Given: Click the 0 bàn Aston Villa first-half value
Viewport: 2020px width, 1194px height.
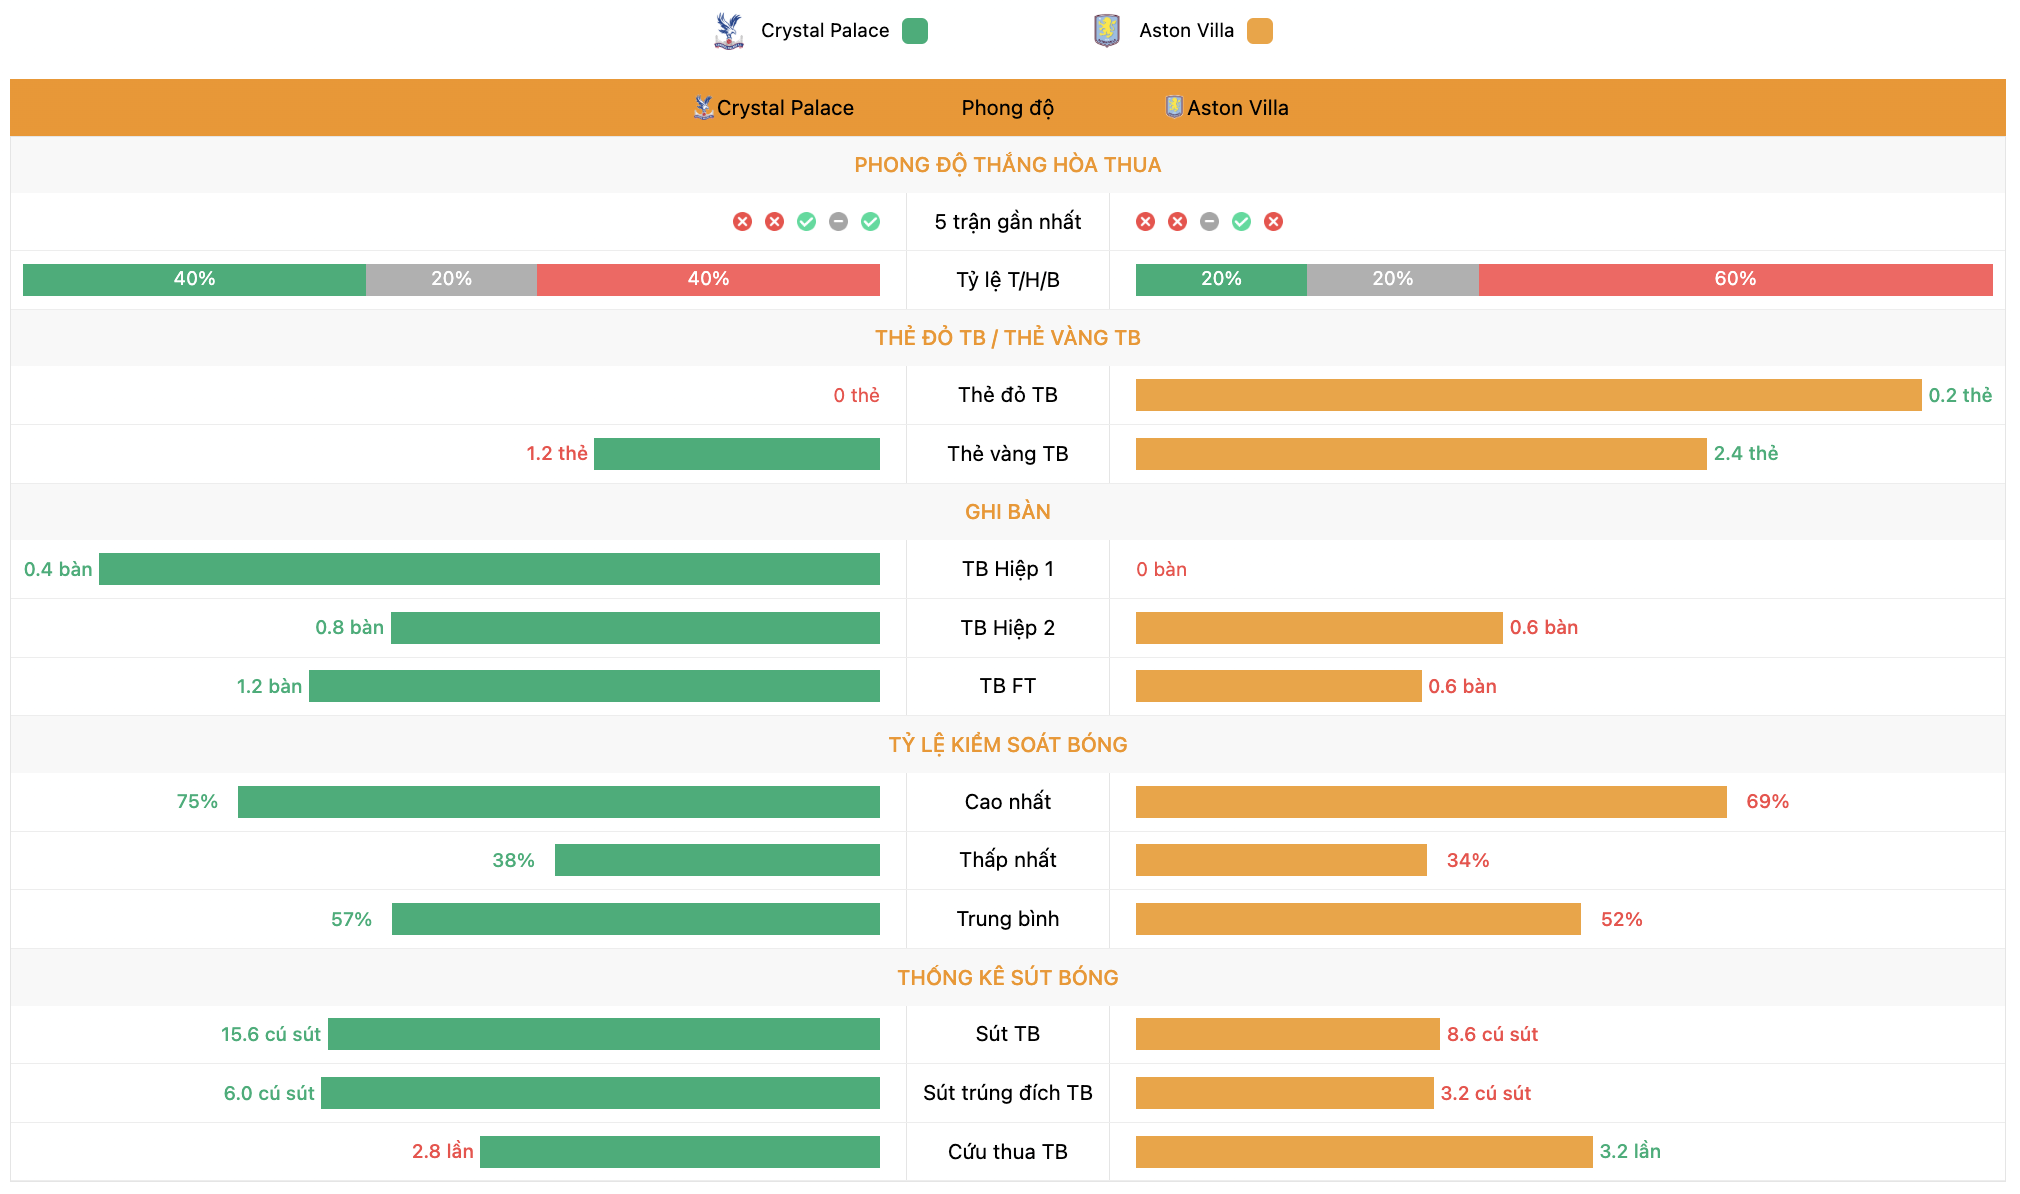Looking at the screenshot, I should (x=1161, y=569).
